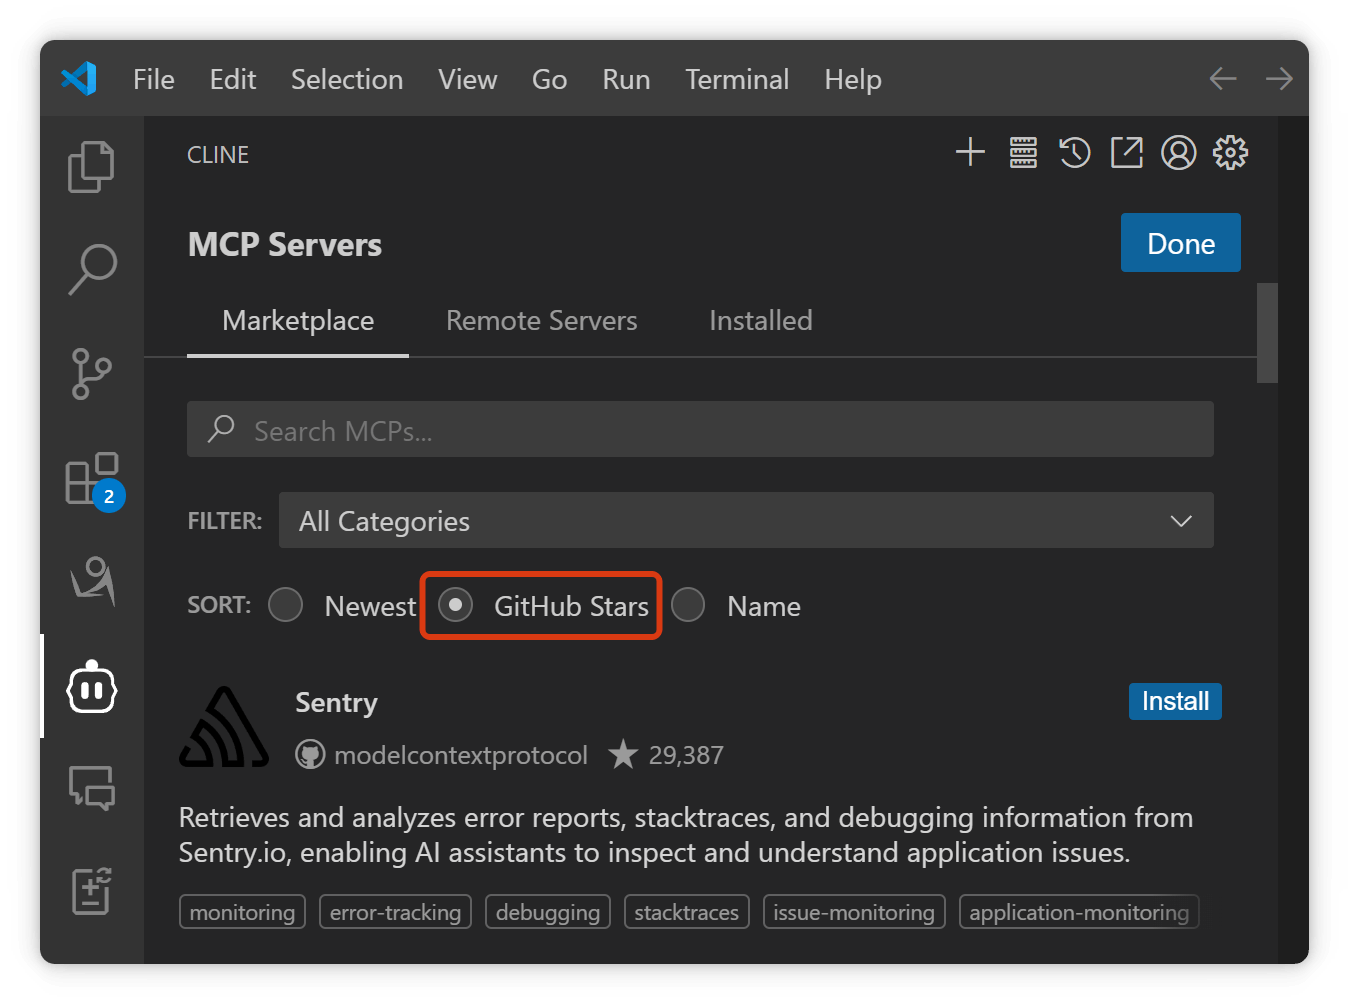Viewport: 1349px width, 1004px height.
Task: Click the Cline robot icon in sidebar
Action: (92, 687)
